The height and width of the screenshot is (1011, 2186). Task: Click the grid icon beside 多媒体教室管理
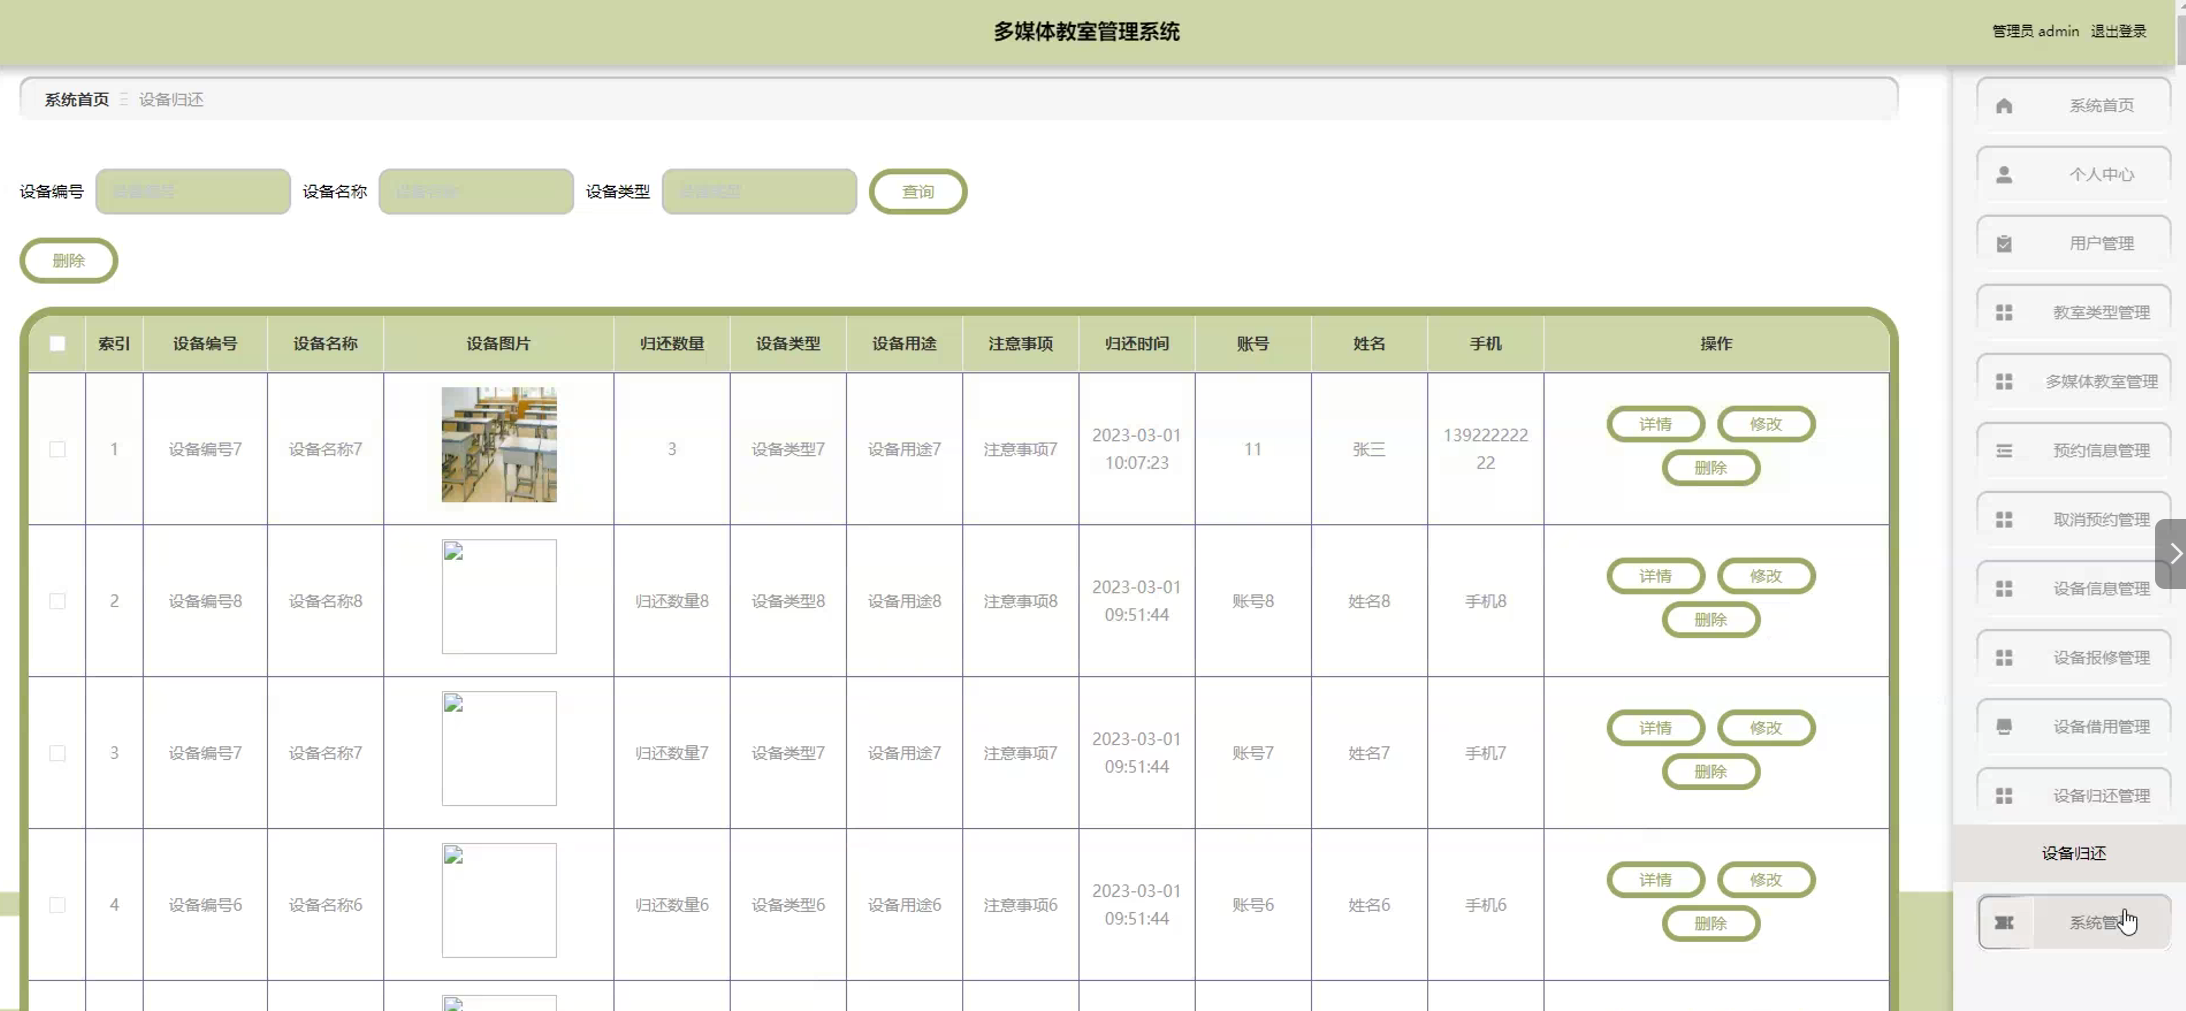[x=2004, y=382]
